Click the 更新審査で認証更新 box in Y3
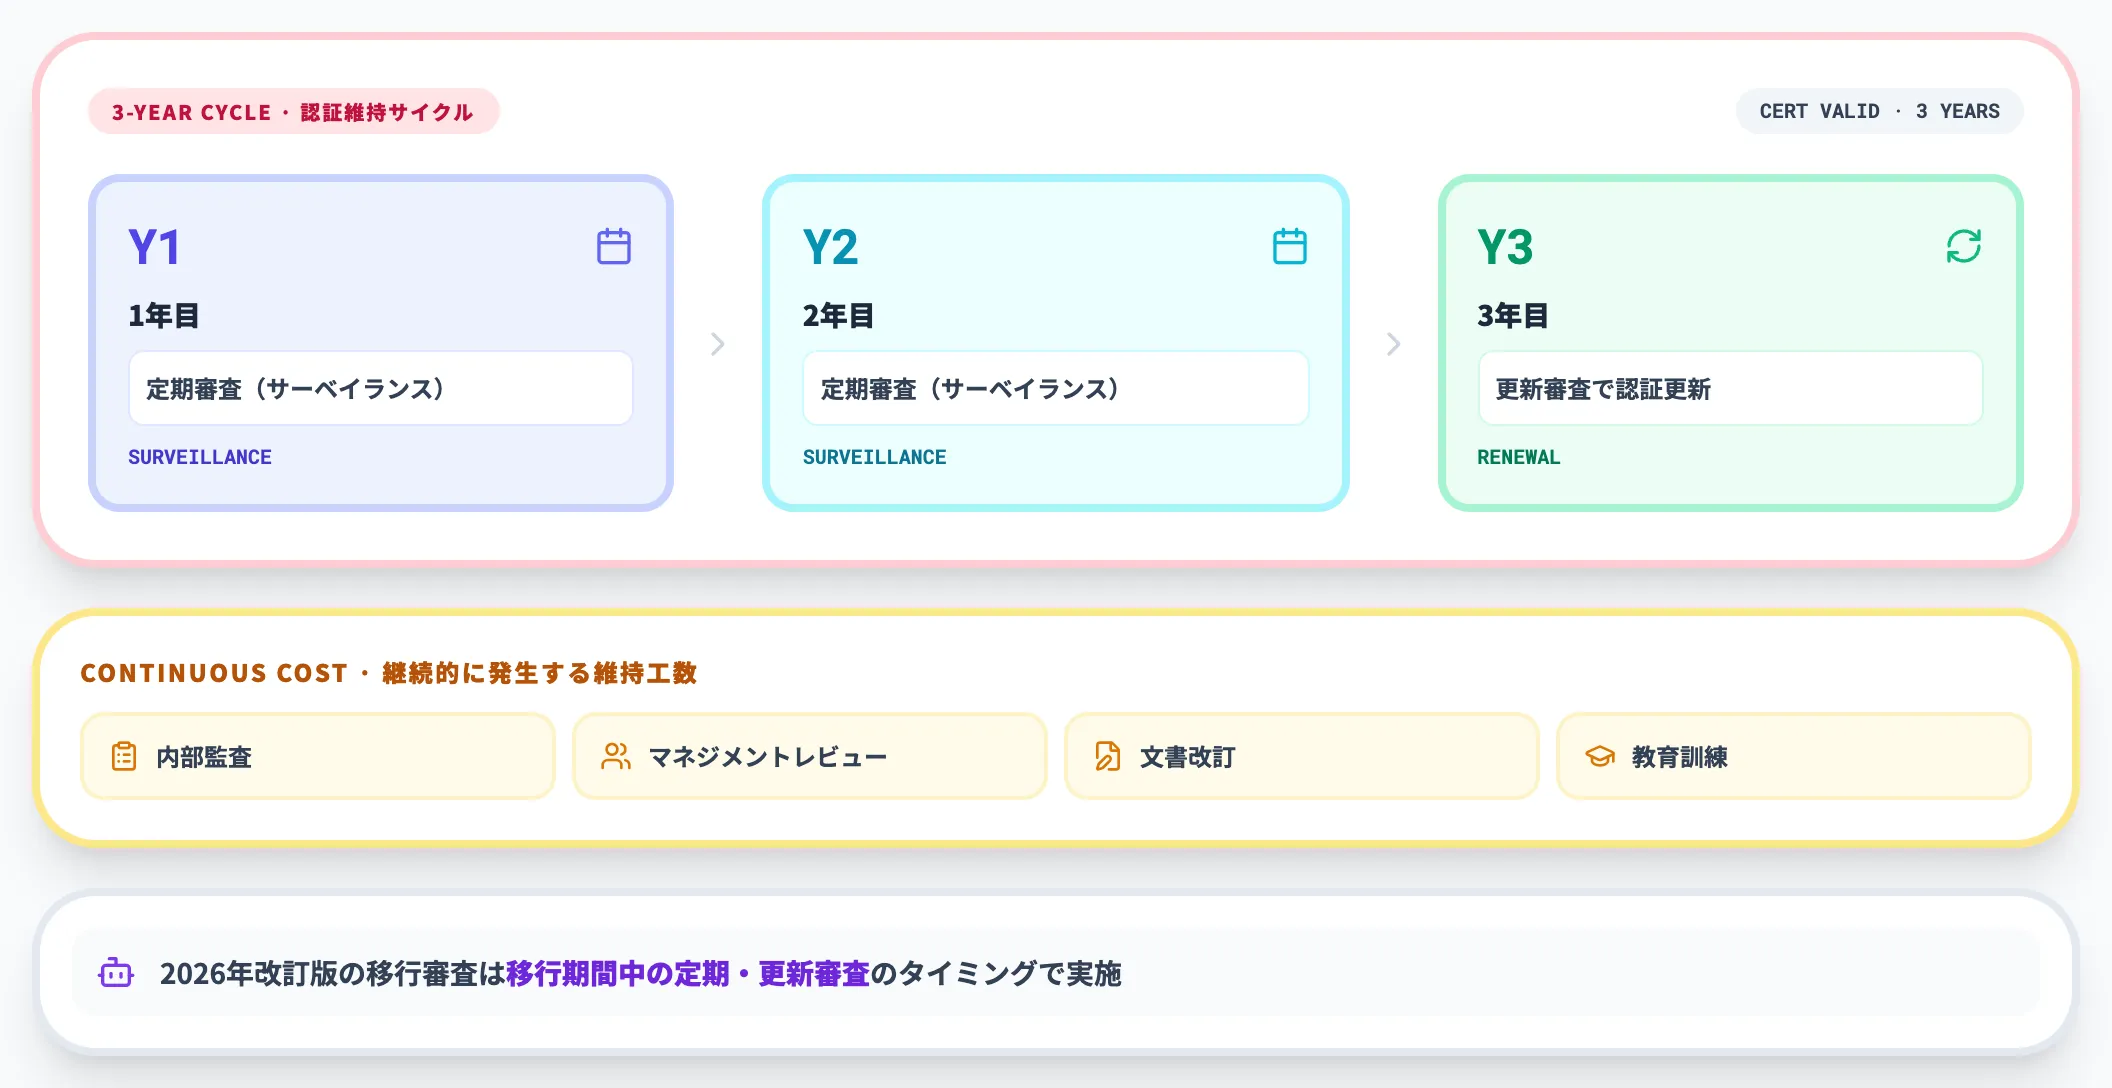The height and width of the screenshot is (1088, 2112). pyautogui.click(x=1731, y=388)
